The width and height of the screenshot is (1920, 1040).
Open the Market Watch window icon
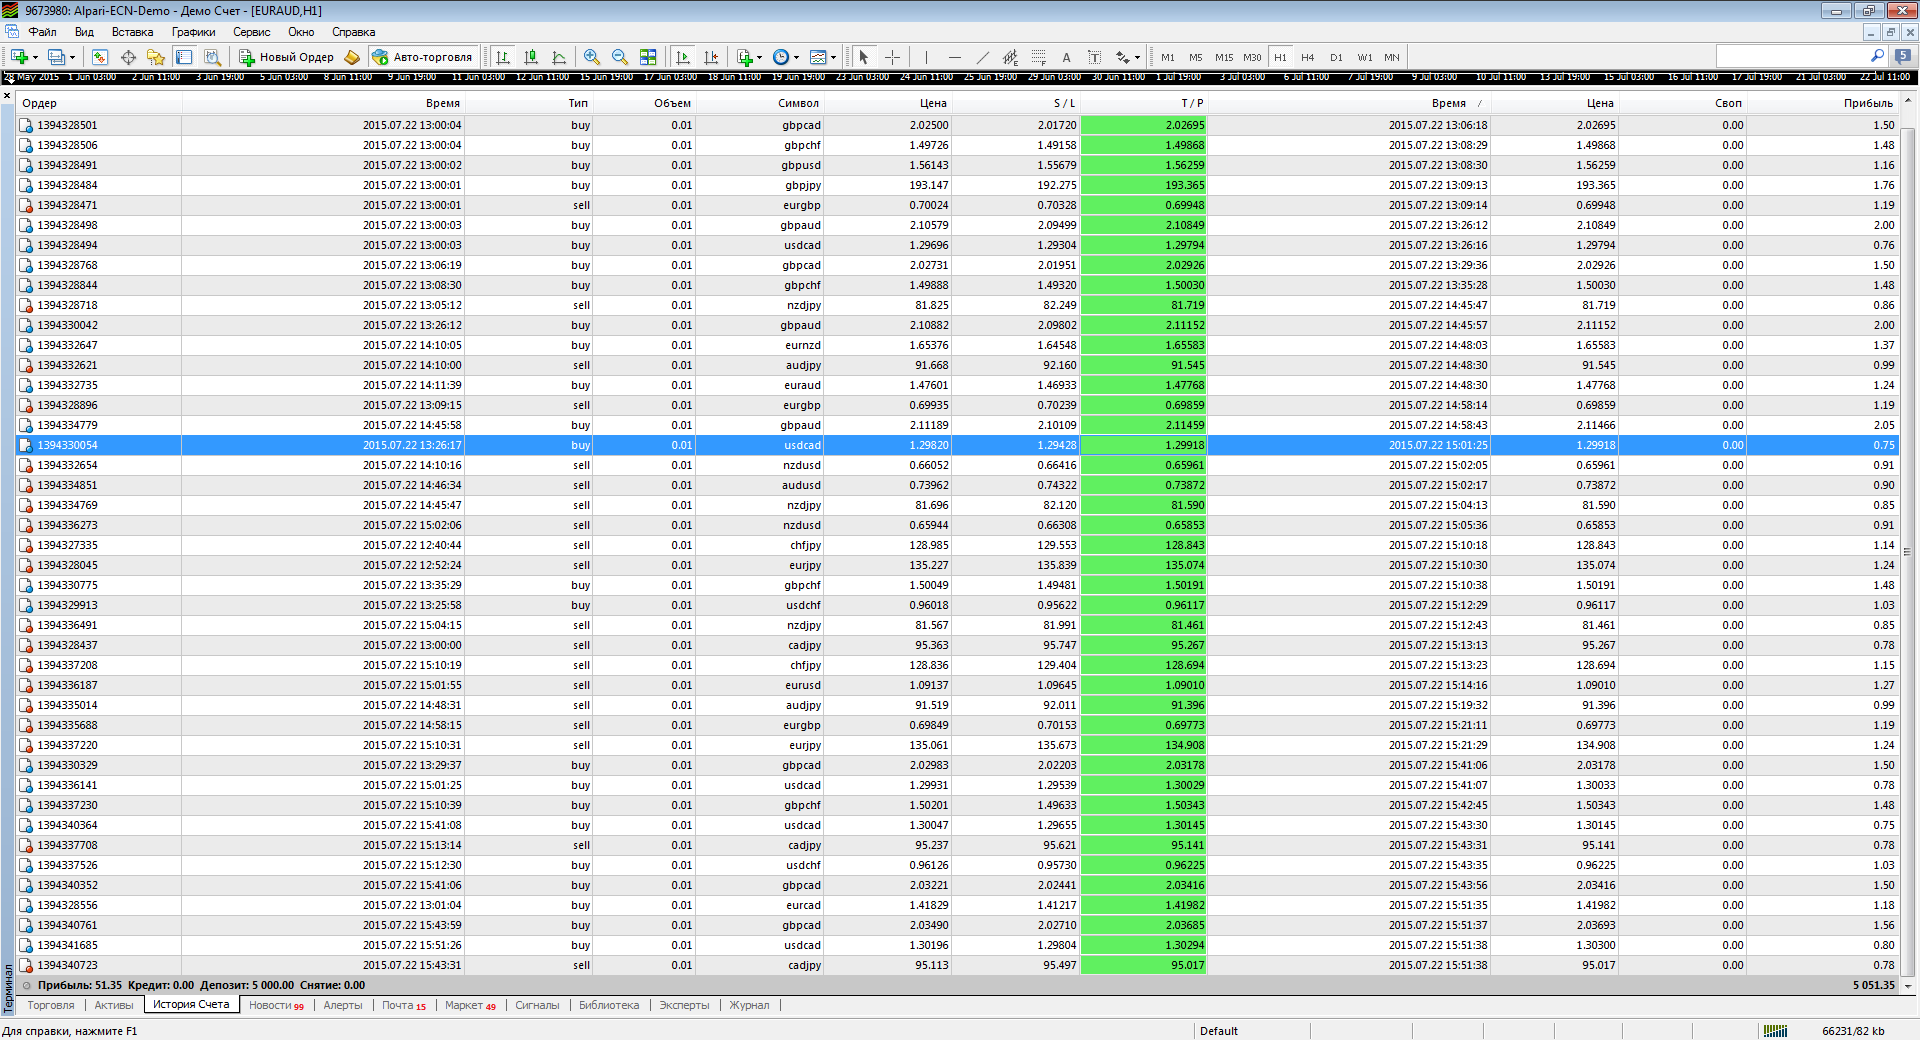pos(99,57)
